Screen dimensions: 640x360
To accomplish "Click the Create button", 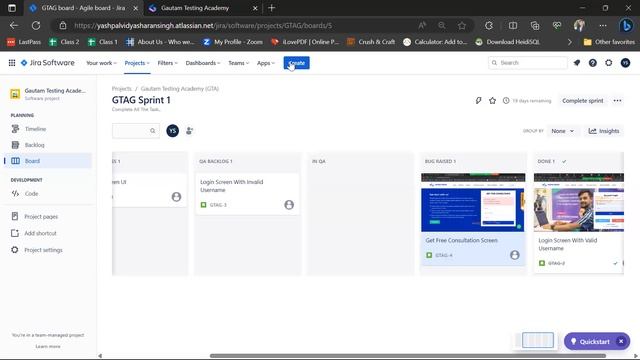I will (297, 63).
